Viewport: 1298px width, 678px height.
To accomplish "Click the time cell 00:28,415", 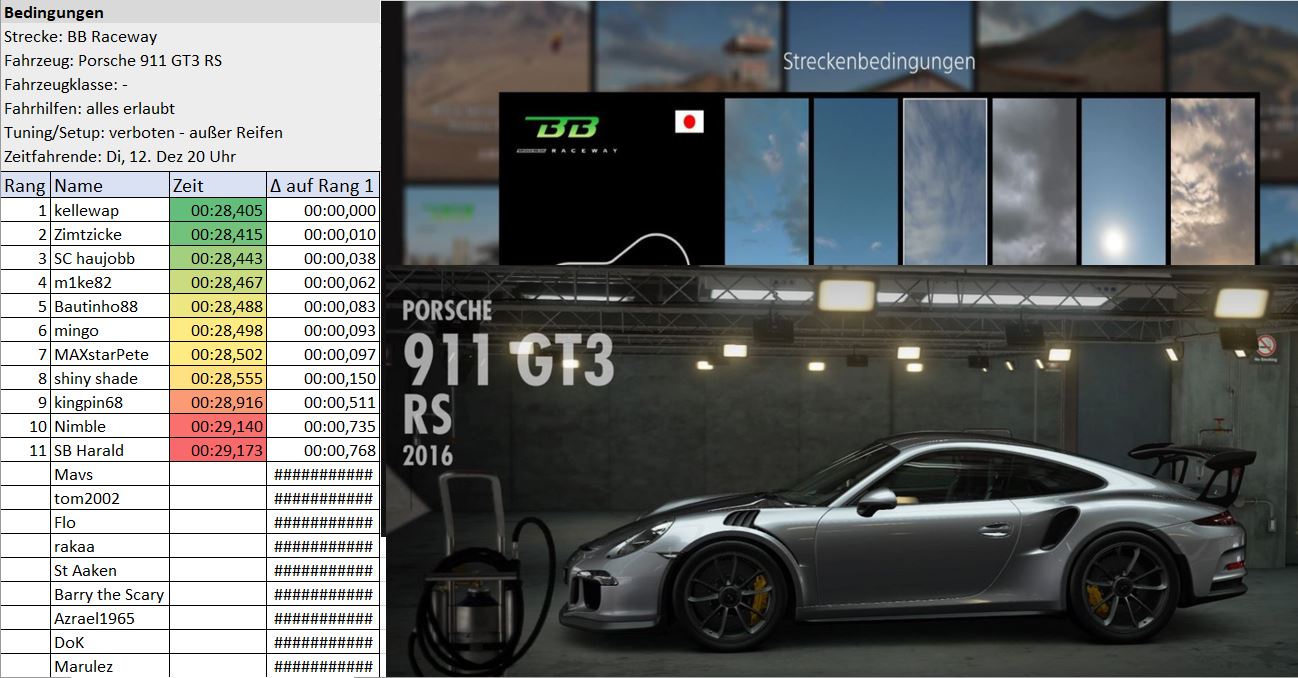I will click(x=218, y=234).
